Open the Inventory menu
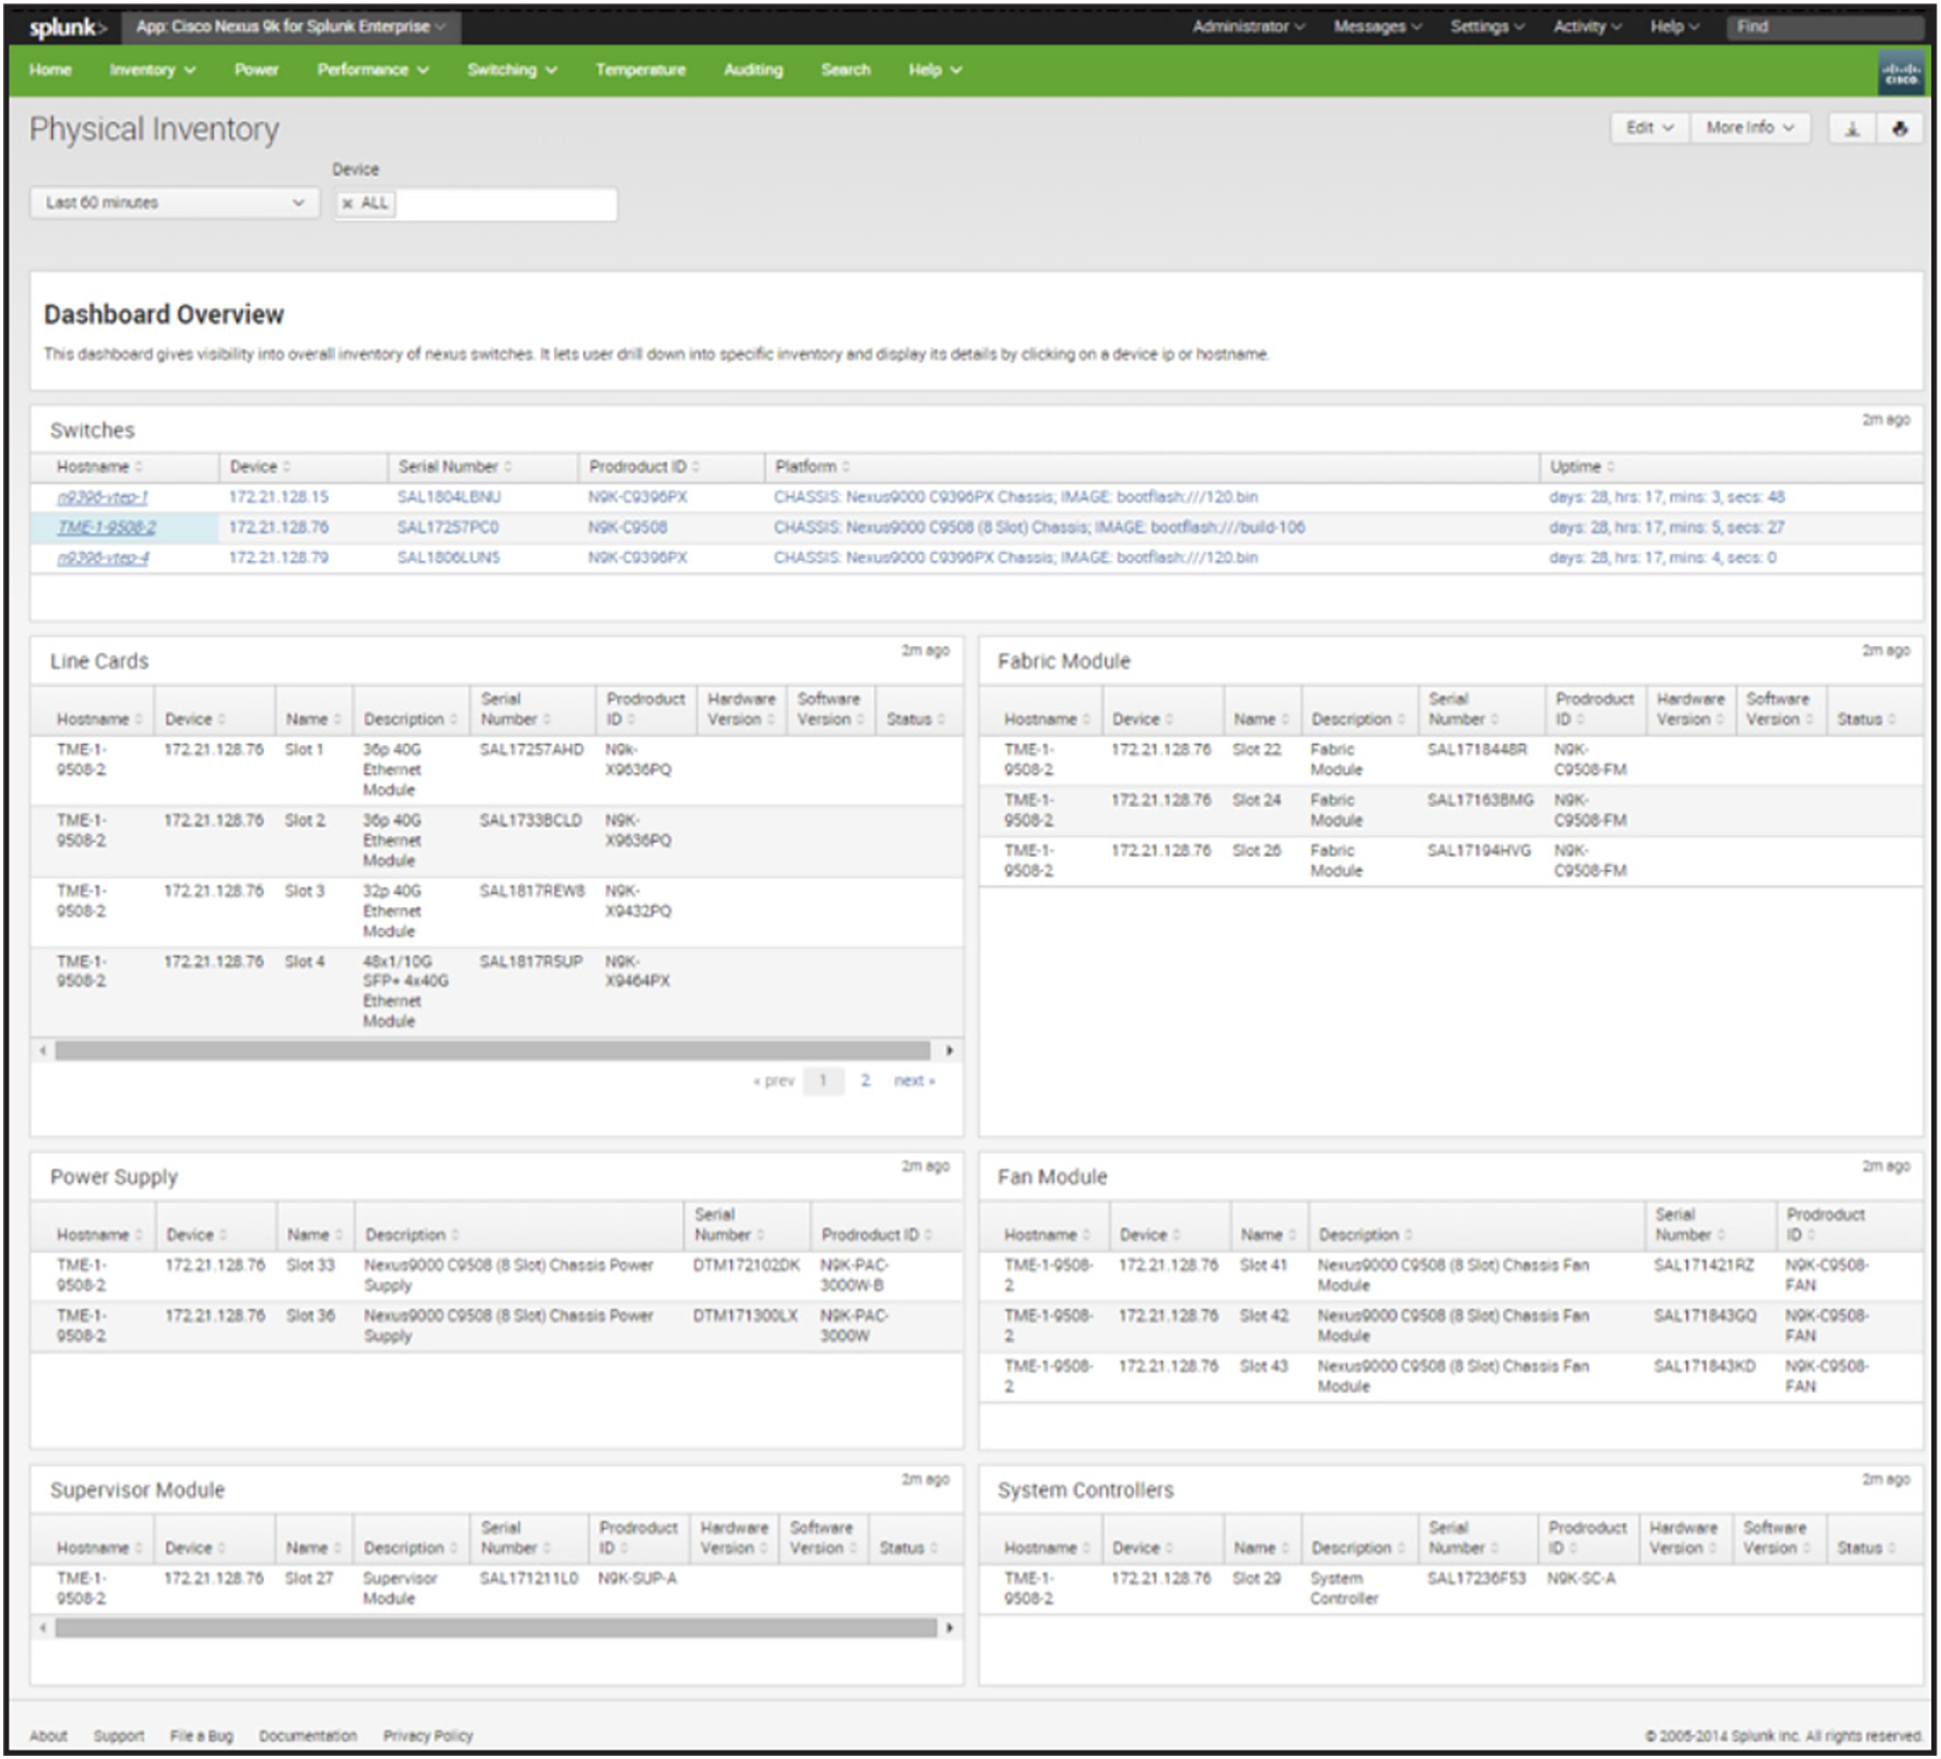 [152, 70]
